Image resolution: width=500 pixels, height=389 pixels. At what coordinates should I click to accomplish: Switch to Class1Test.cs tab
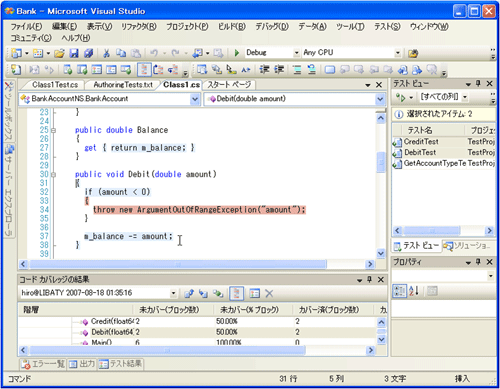(55, 85)
